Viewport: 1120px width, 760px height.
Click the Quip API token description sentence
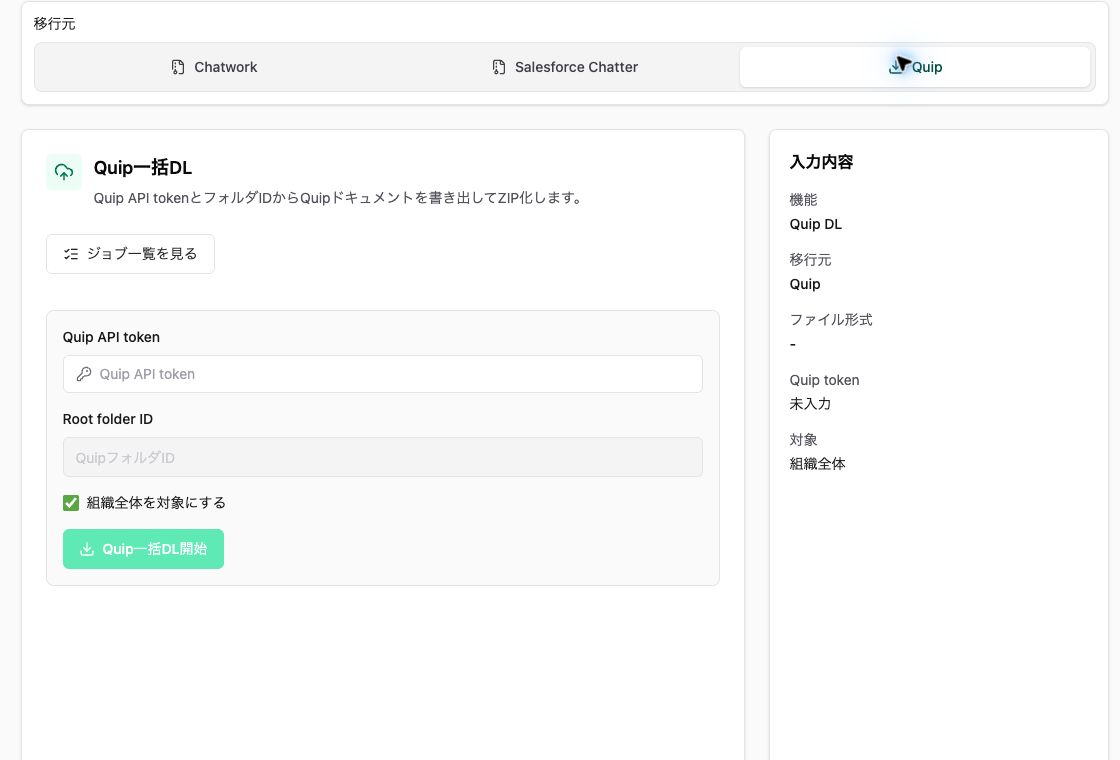(339, 198)
